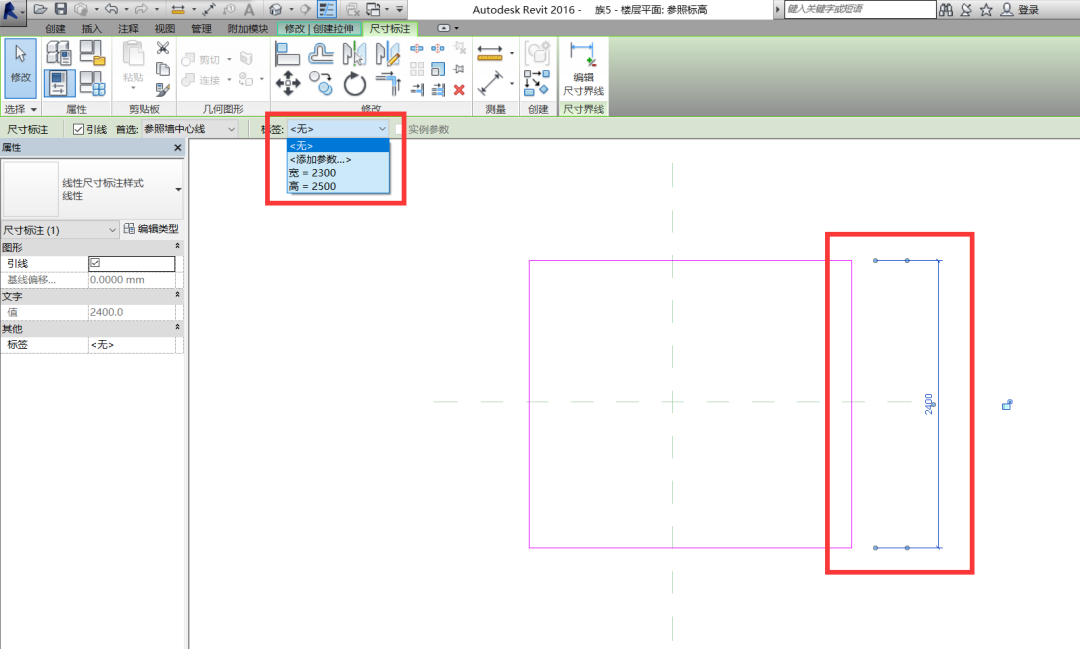Click the Modify (修改) arrow tool
Screen dimensions: 1080x649
click(21, 68)
